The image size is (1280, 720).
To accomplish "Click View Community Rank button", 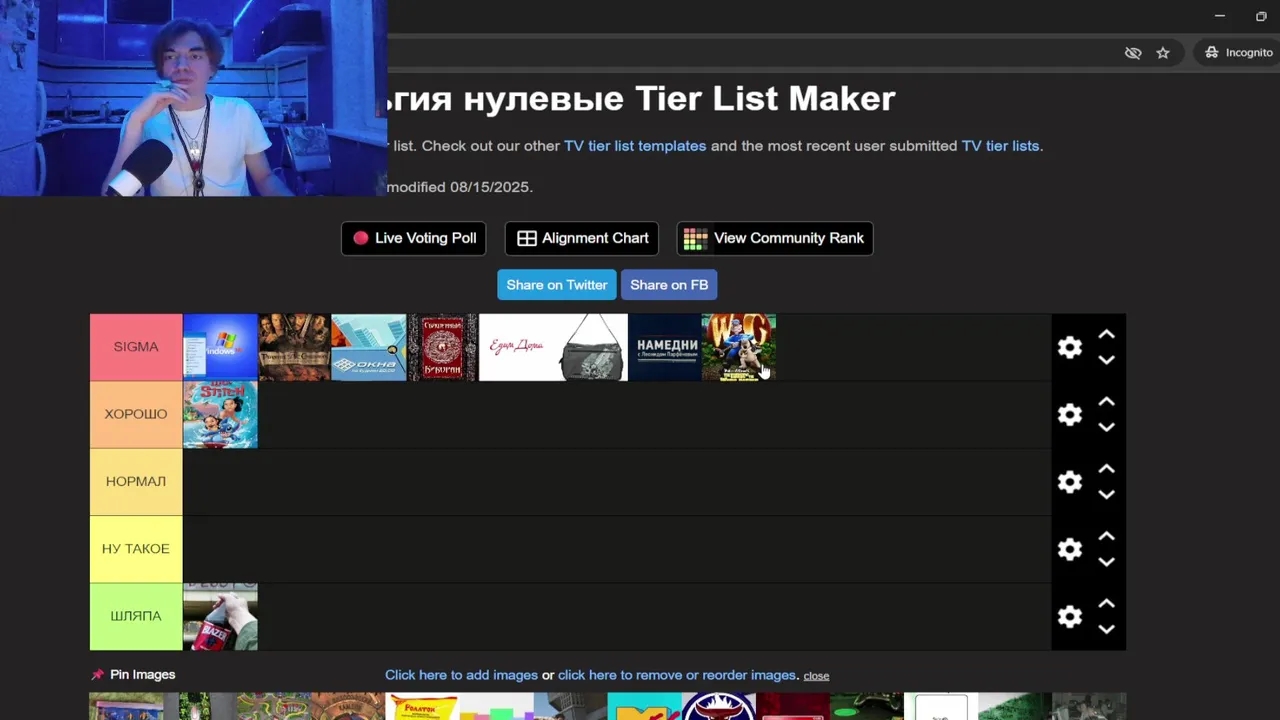I will point(775,238).
